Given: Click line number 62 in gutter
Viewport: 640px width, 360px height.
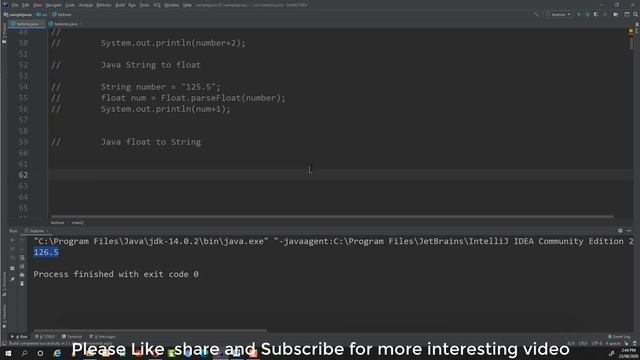Looking at the screenshot, I should tap(23, 175).
